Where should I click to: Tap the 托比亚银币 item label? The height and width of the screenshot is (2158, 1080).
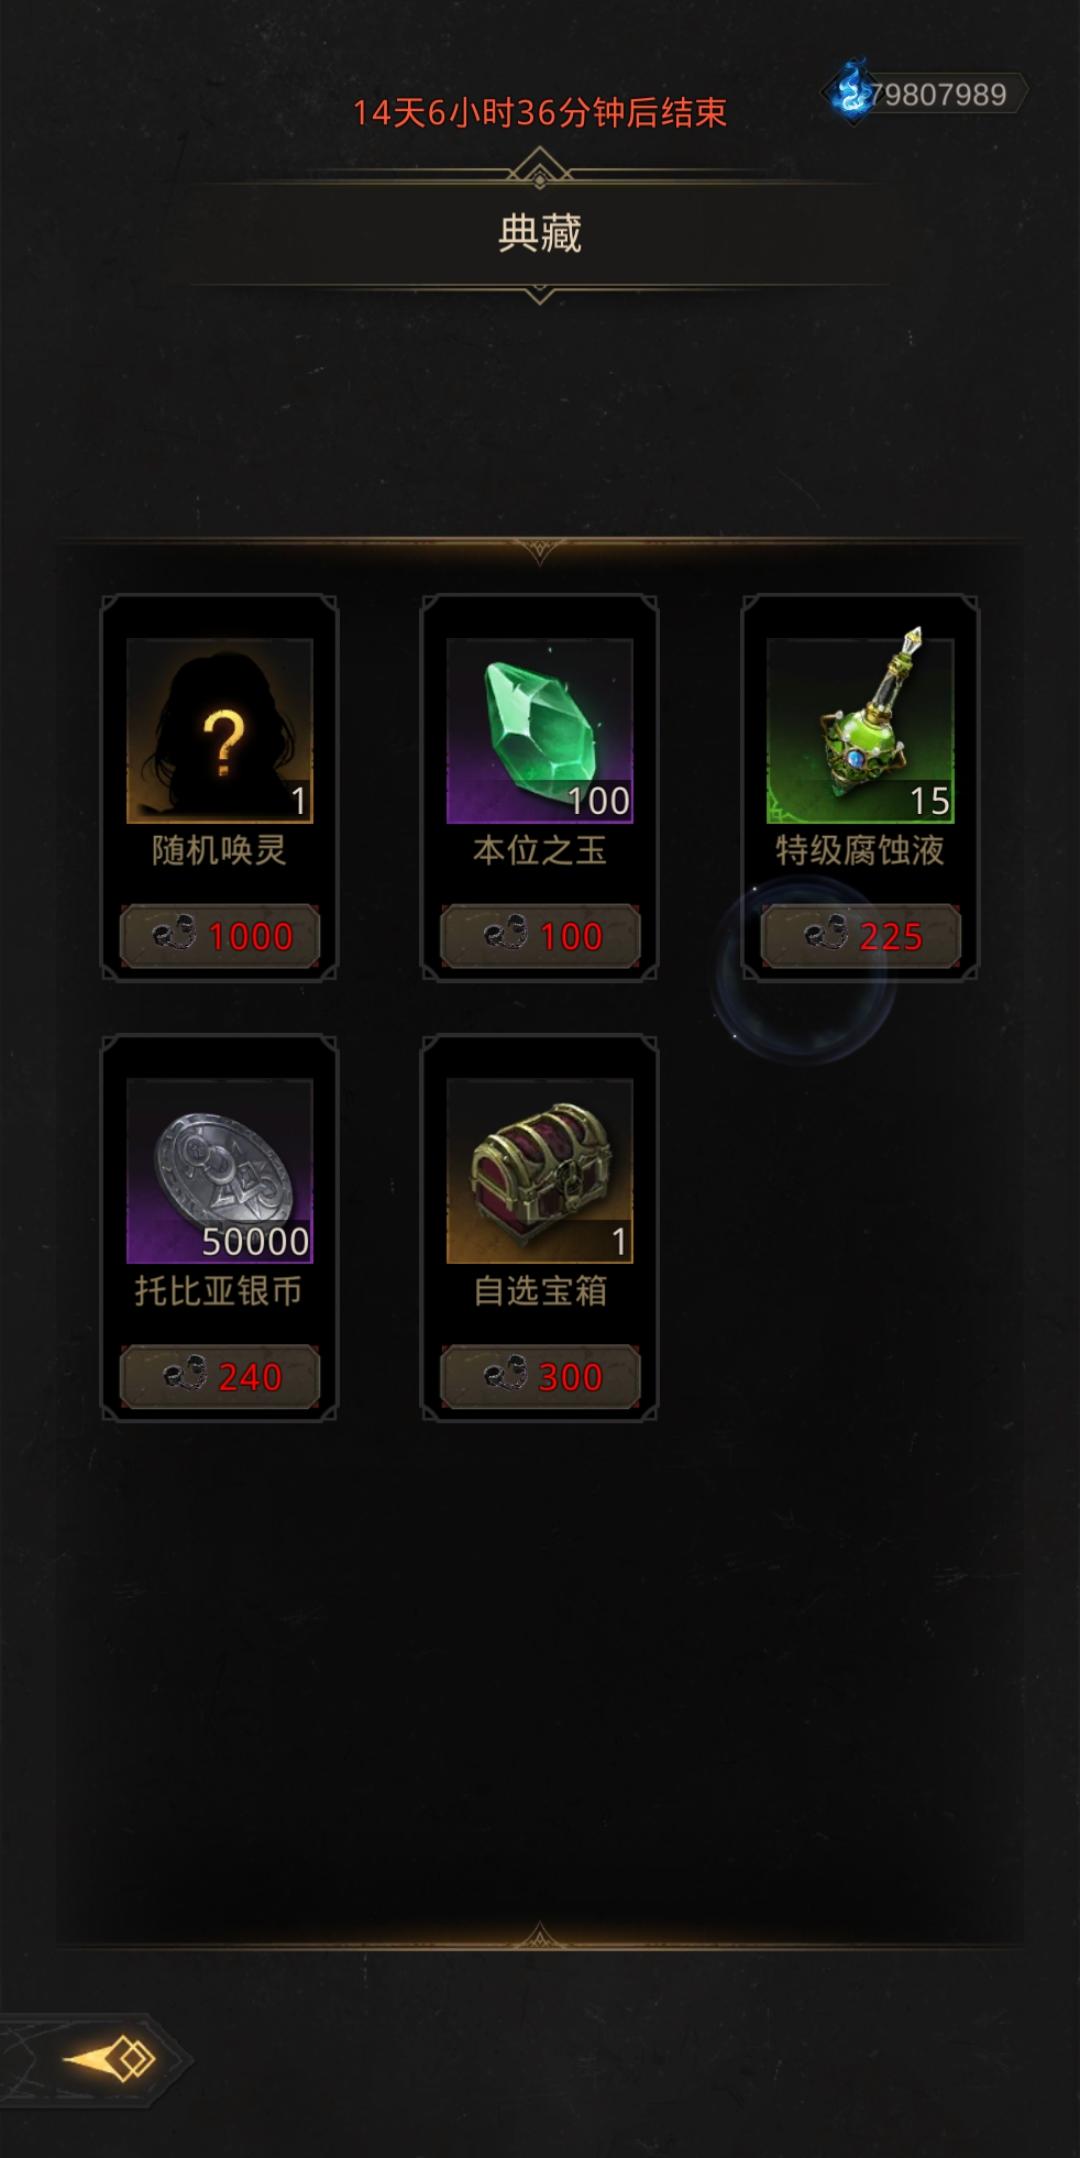[x=220, y=1291]
